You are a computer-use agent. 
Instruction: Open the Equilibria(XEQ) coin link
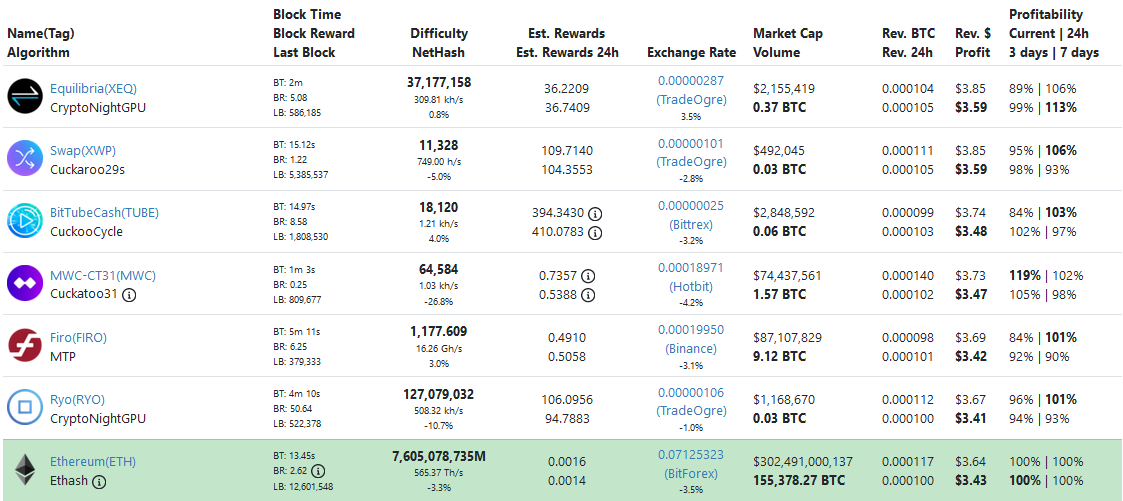(x=93, y=89)
